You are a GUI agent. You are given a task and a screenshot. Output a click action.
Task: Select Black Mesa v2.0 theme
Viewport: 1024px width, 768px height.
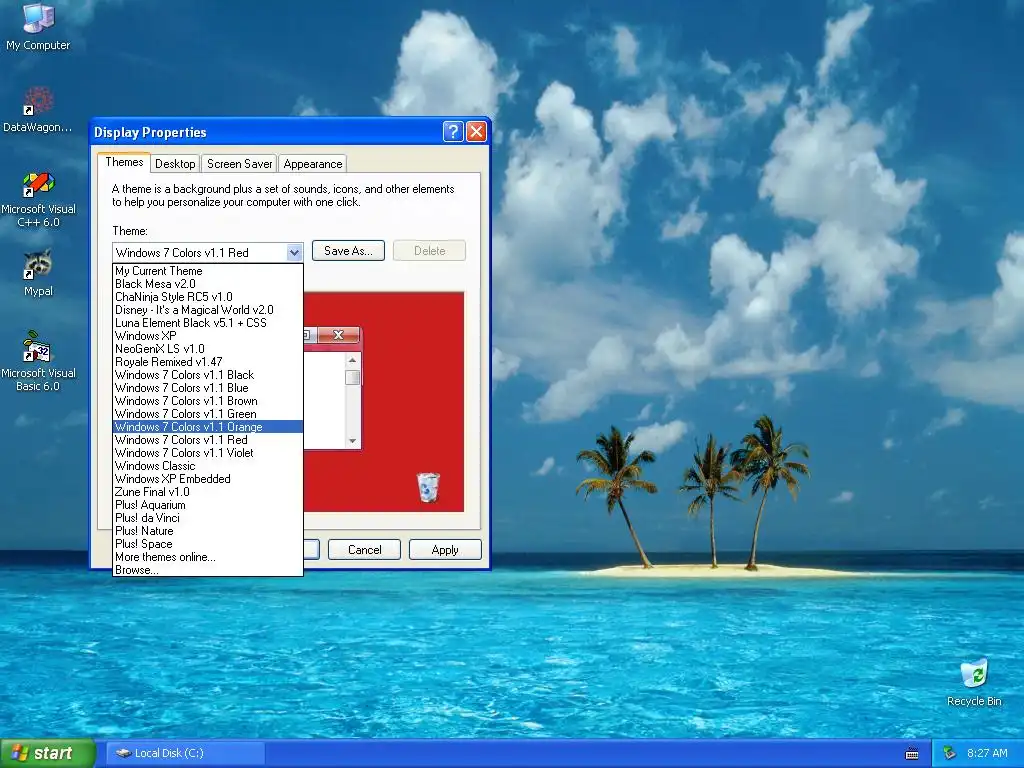point(208,283)
